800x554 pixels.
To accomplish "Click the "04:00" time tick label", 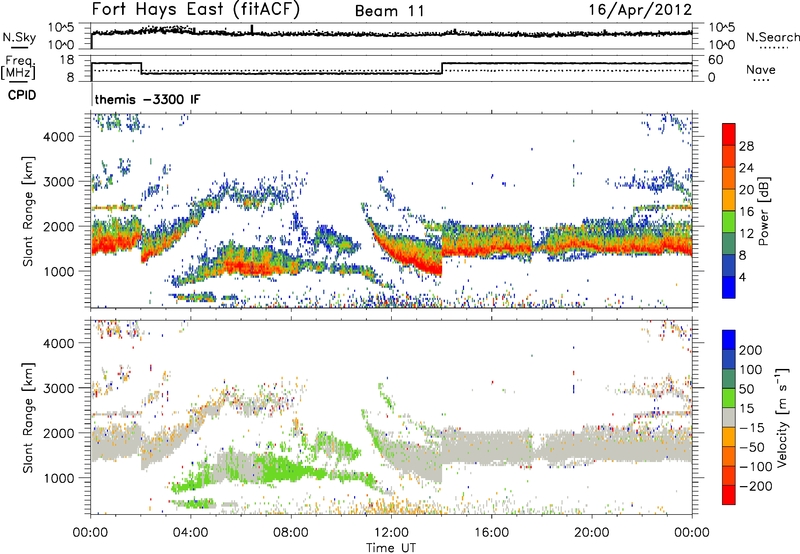I will 191,533.
